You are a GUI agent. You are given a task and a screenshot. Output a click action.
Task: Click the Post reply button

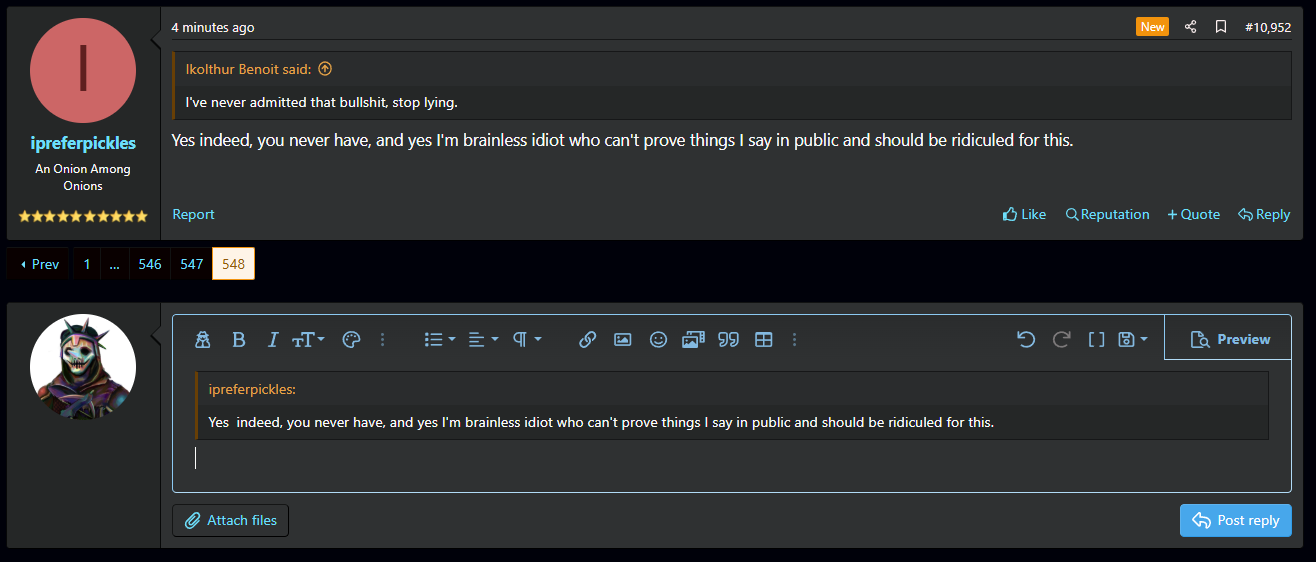[1235, 520]
